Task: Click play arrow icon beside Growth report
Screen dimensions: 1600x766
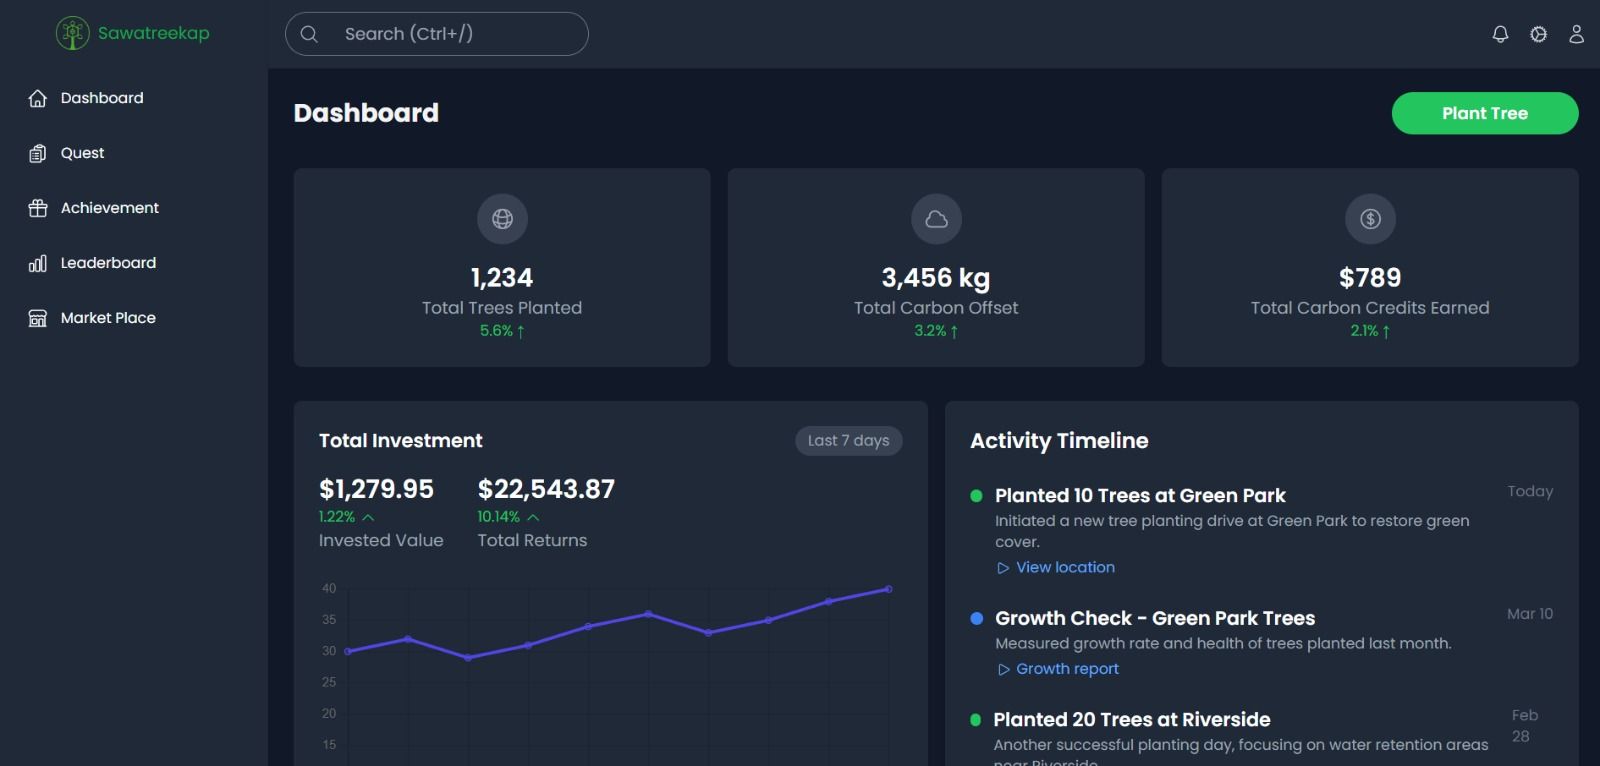Action: [x=1003, y=670]
